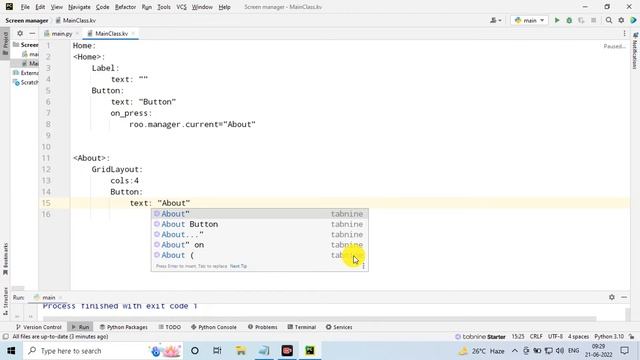Image resolution: width=640 pixels, height=360 pixels.
Task: Open editor tabs more-options icon
Action: coord(624,33)
